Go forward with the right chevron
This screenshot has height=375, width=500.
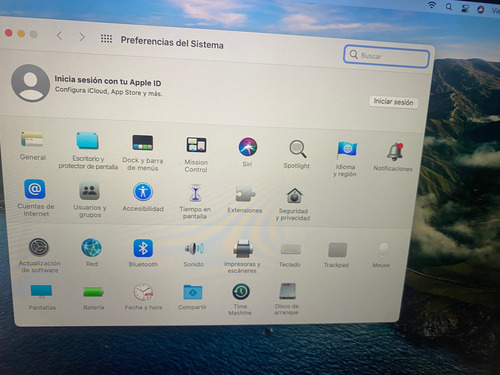click(x=82, y=37)
